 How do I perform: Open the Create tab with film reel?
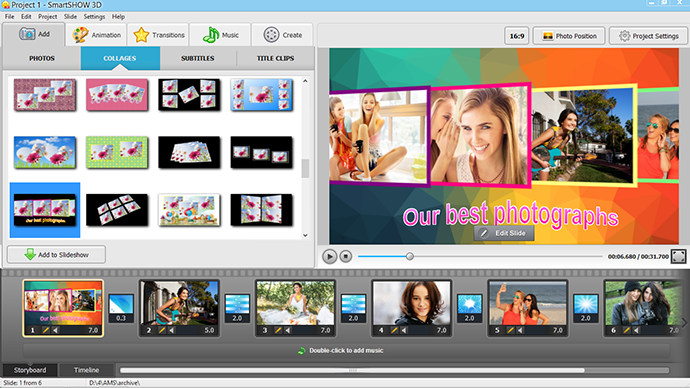pos(283,35)
